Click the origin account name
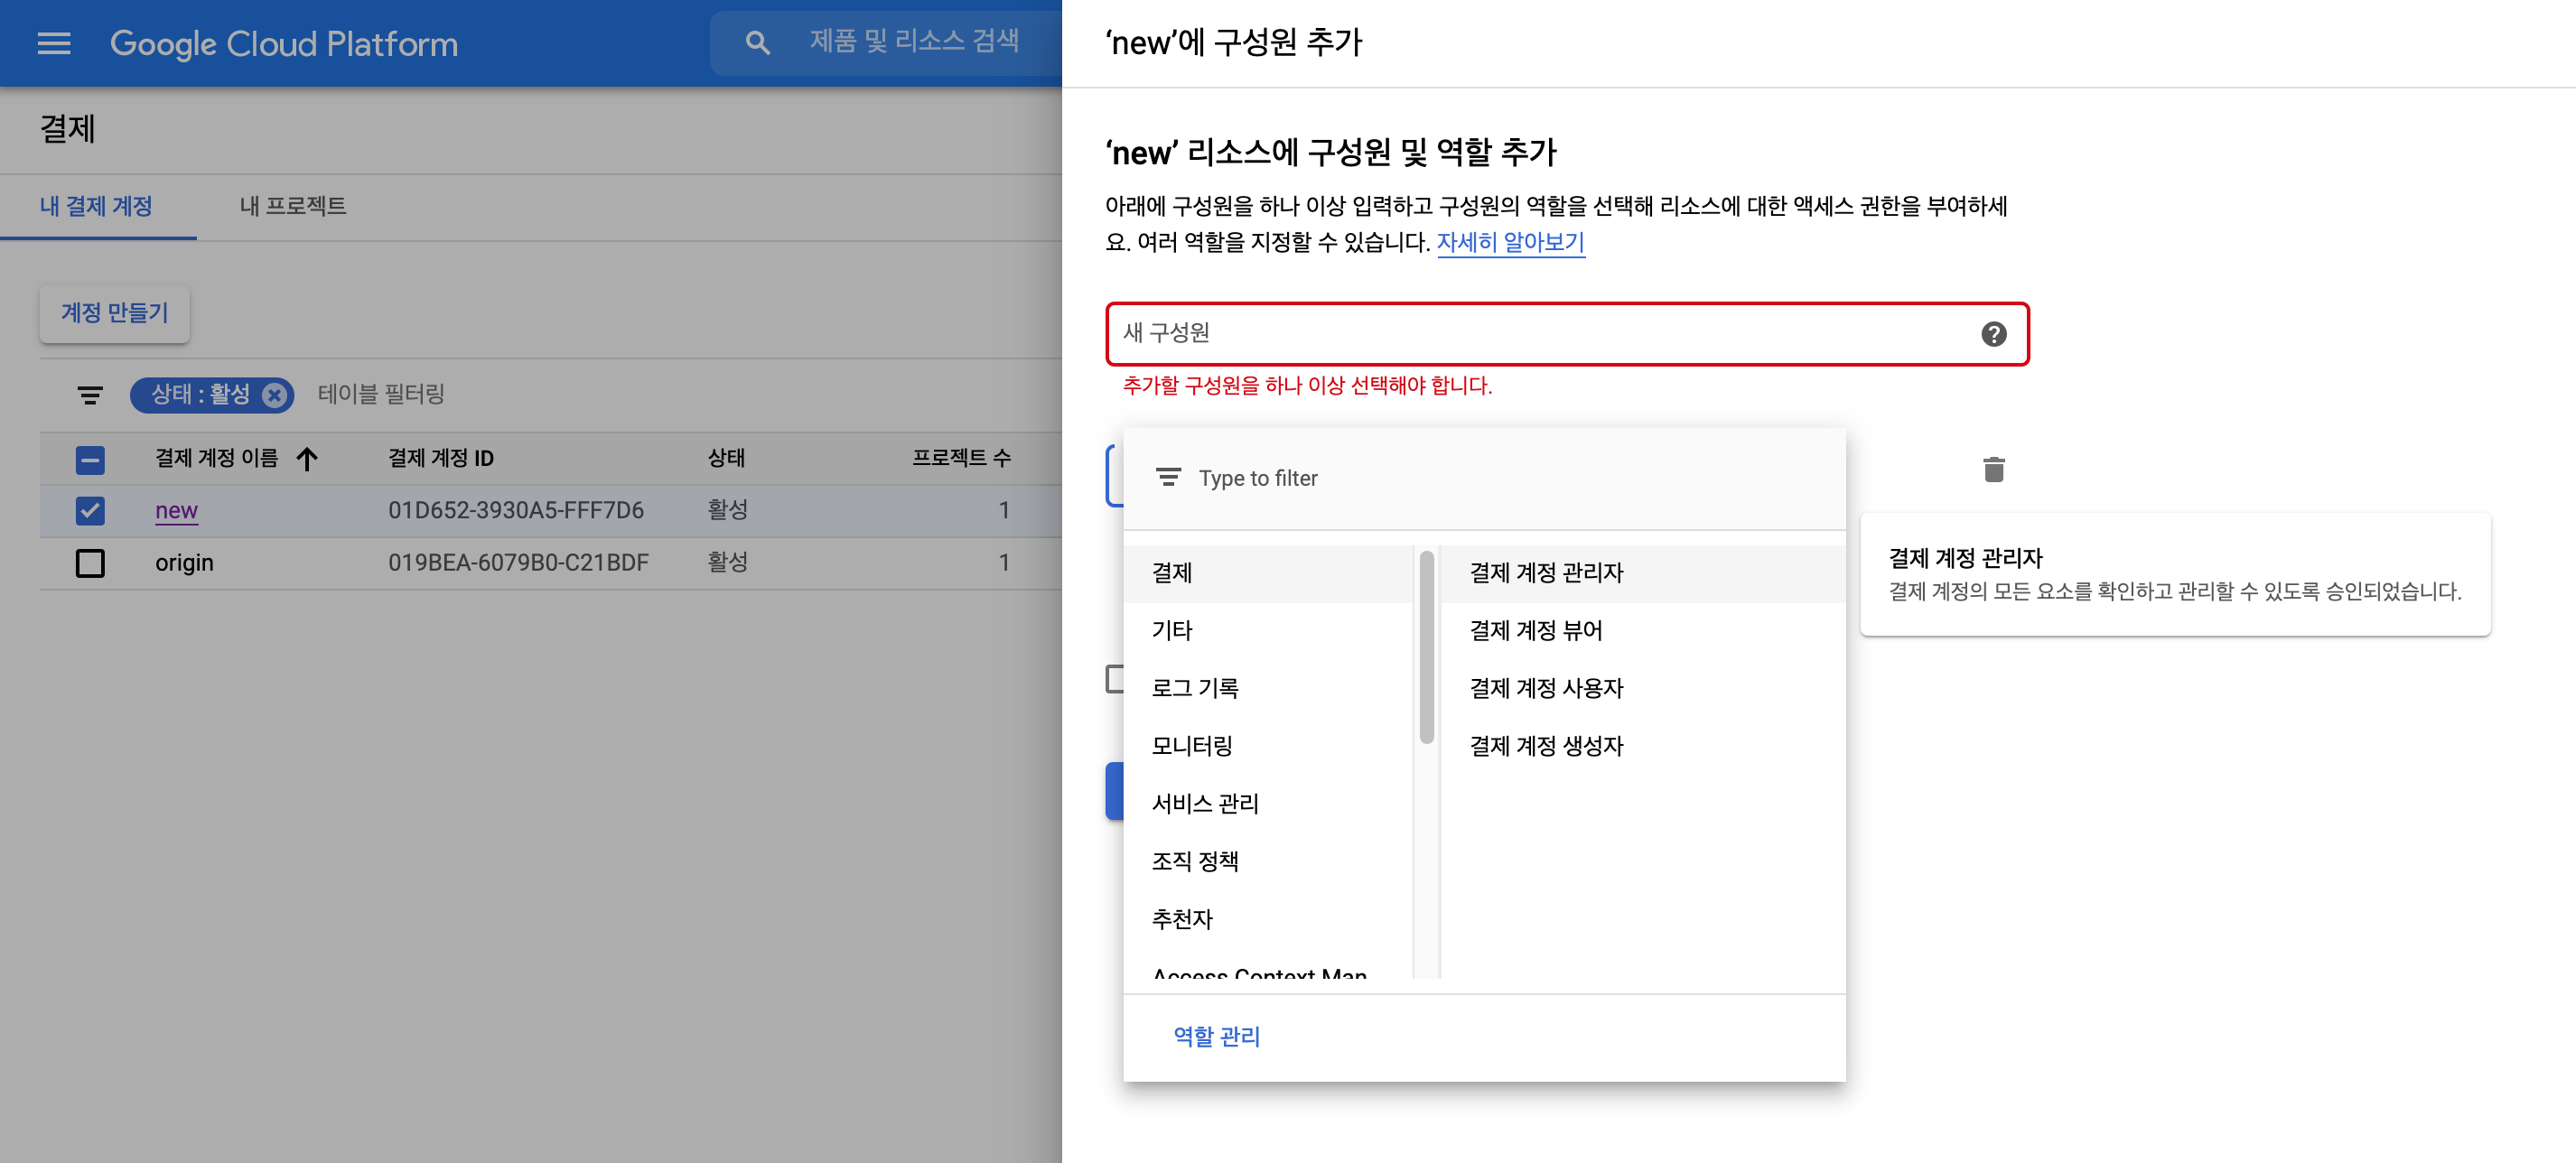Viewport: 2576px width, 1163px height. coord(184,562)
